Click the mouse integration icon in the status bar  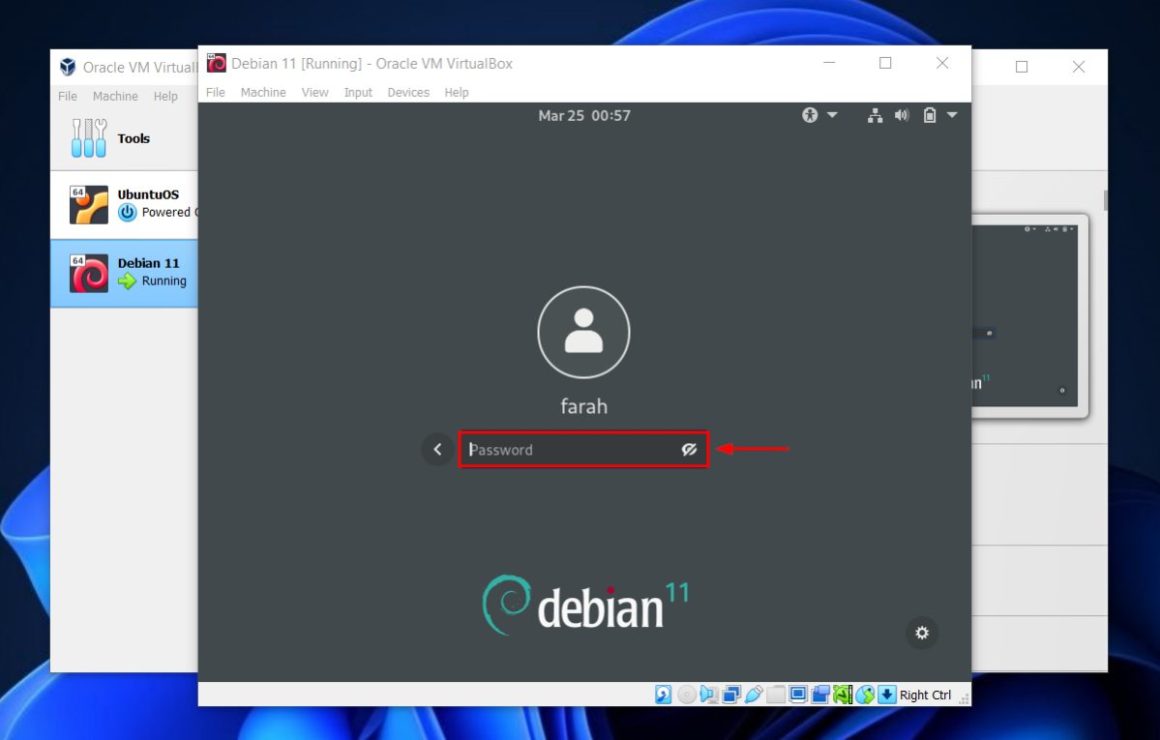tap(864, 694)
